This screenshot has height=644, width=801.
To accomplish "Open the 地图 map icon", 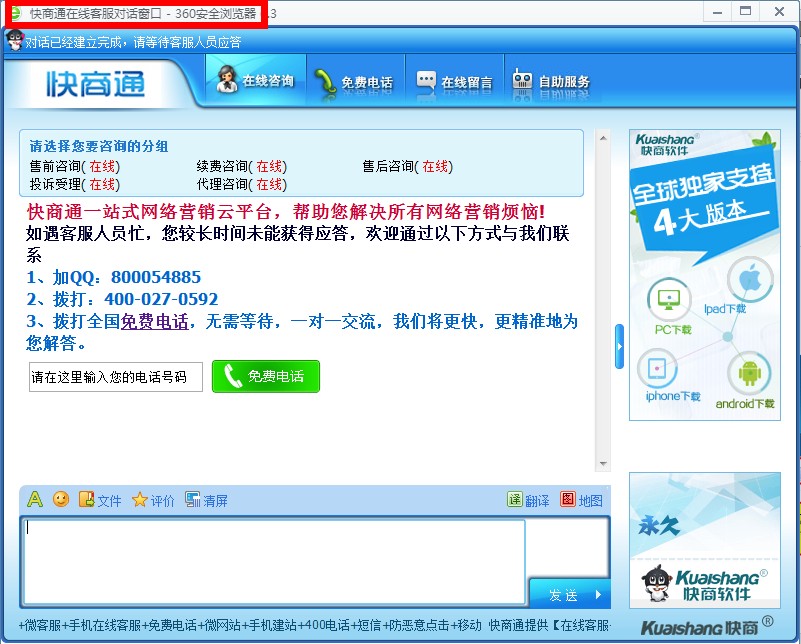I will (568, 500).
